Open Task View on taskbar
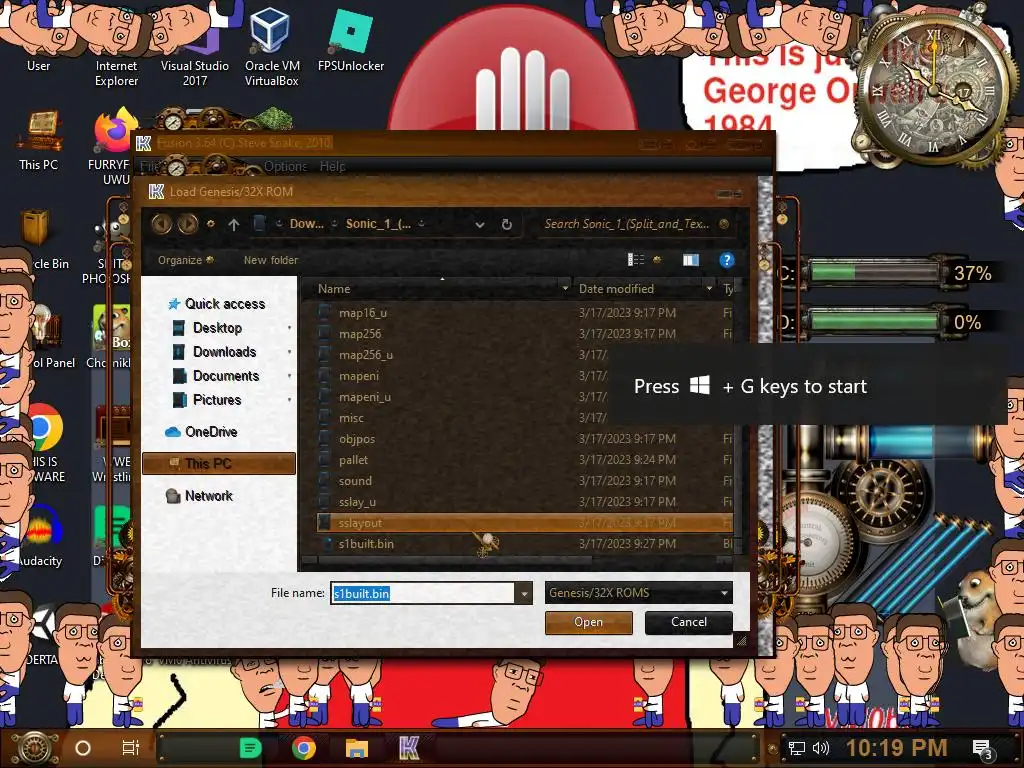Viewport: 1024px width, 768px height. tap(131, 748)
